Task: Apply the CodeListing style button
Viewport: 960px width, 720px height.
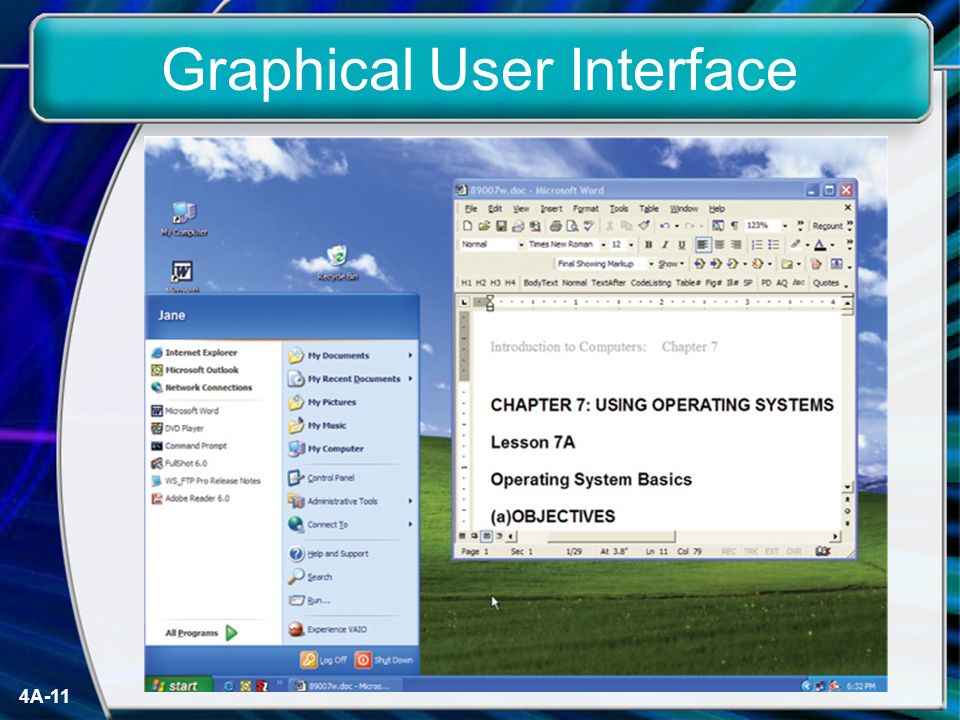Action: pyautogui.click(x=651, y=283)
